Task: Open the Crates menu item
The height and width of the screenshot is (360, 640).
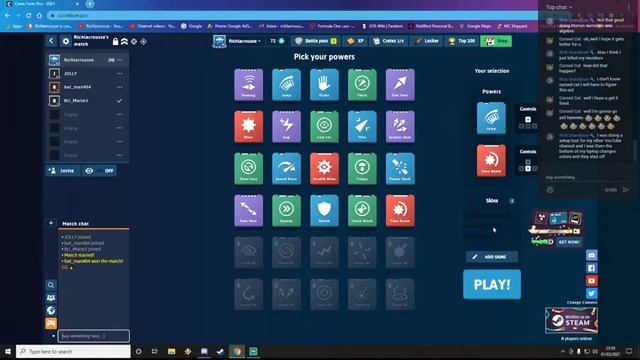Action: 389,41
